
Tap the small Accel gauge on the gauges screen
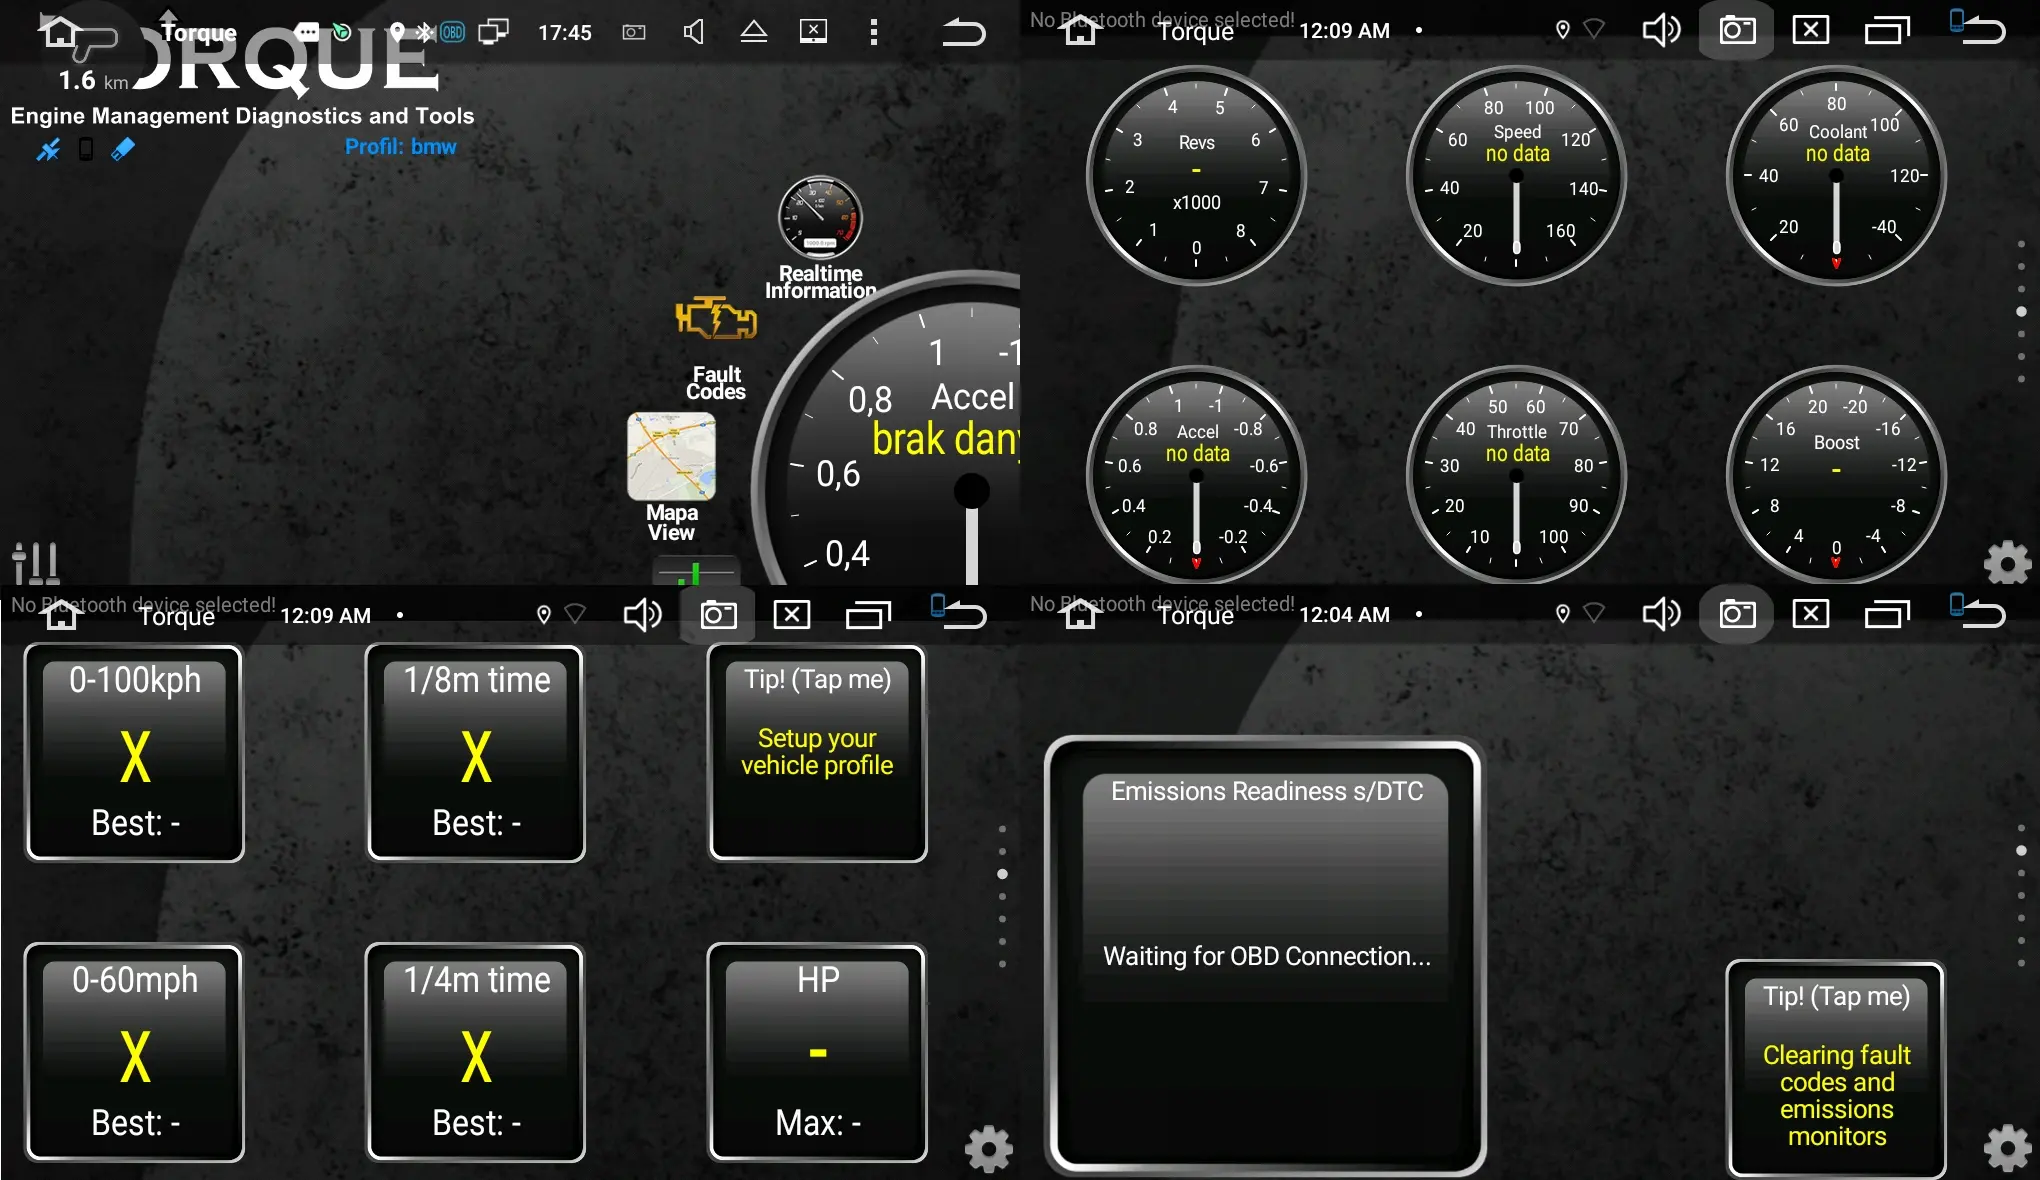pyautogui.click(x=1196, y=475)
